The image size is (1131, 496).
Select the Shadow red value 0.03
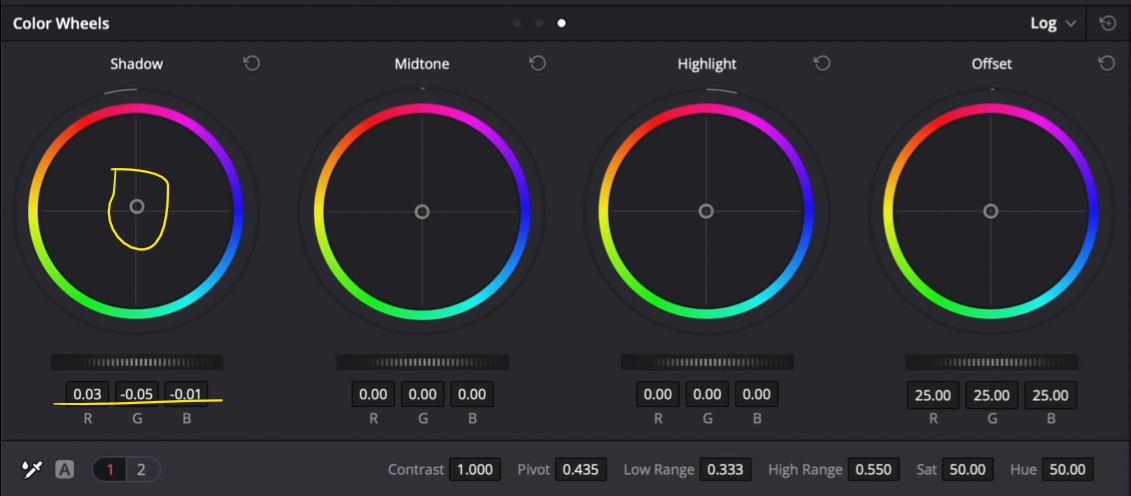(88, 394)
